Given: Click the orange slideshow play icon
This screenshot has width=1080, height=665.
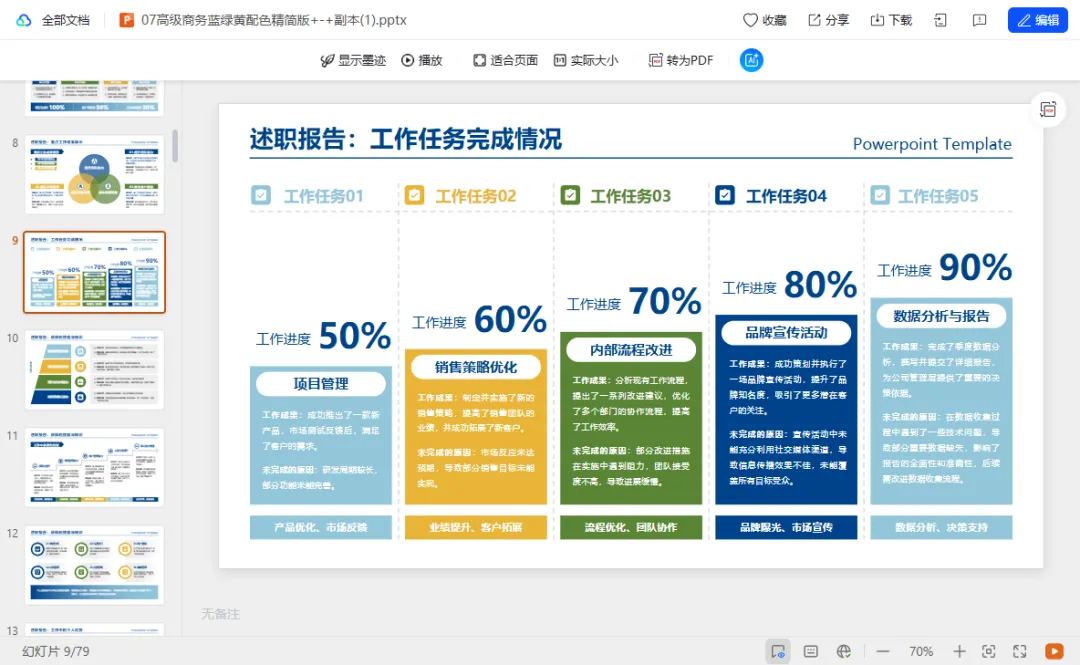Looking at the screenshot, I should (x=1054, y=651).
